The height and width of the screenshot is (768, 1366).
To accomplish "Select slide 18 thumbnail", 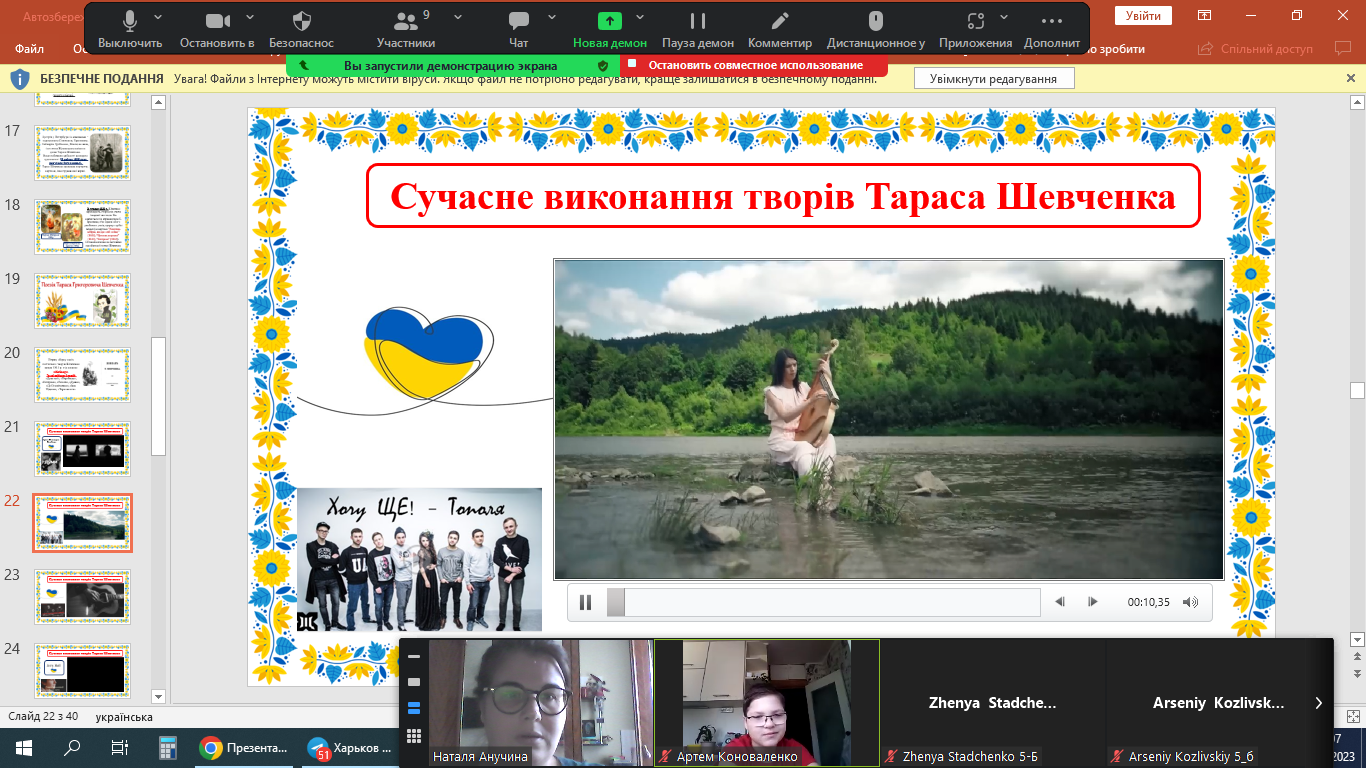I will tap(82, 227).
